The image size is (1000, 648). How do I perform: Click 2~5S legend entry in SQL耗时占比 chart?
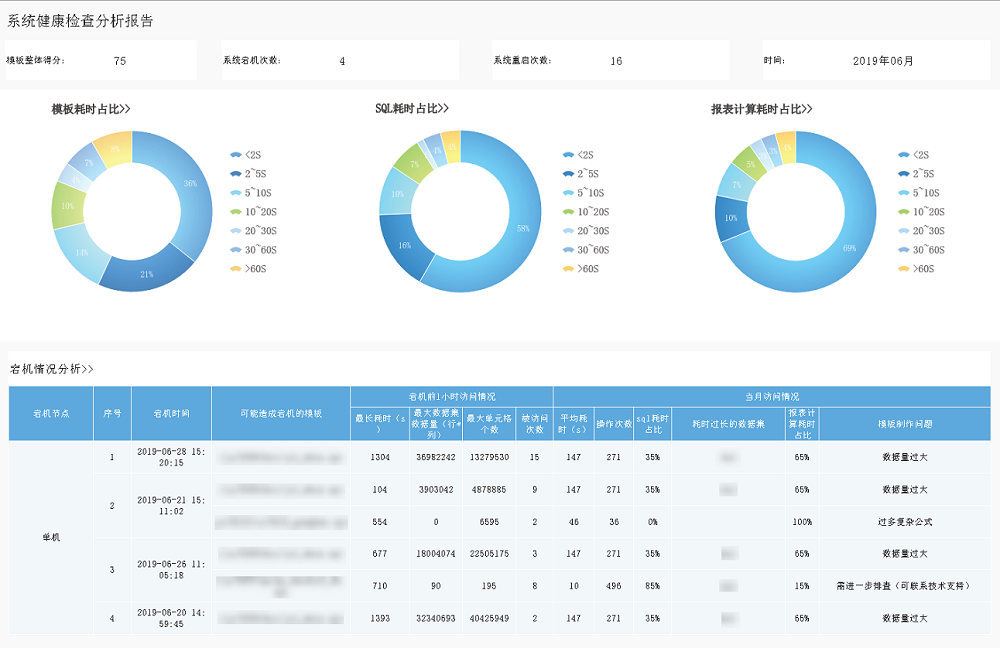[x=580, y=173]
